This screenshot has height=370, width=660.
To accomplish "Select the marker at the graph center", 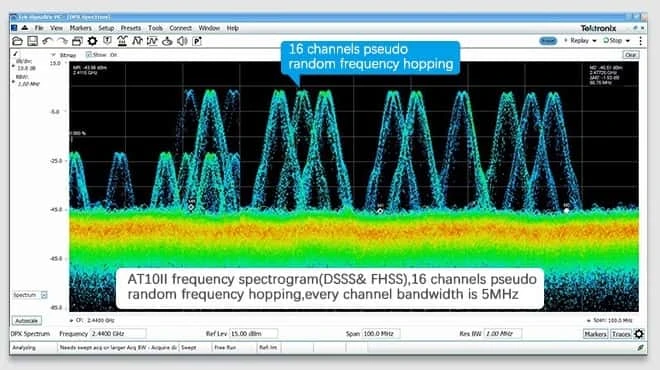I will click(x=380, y=210).
